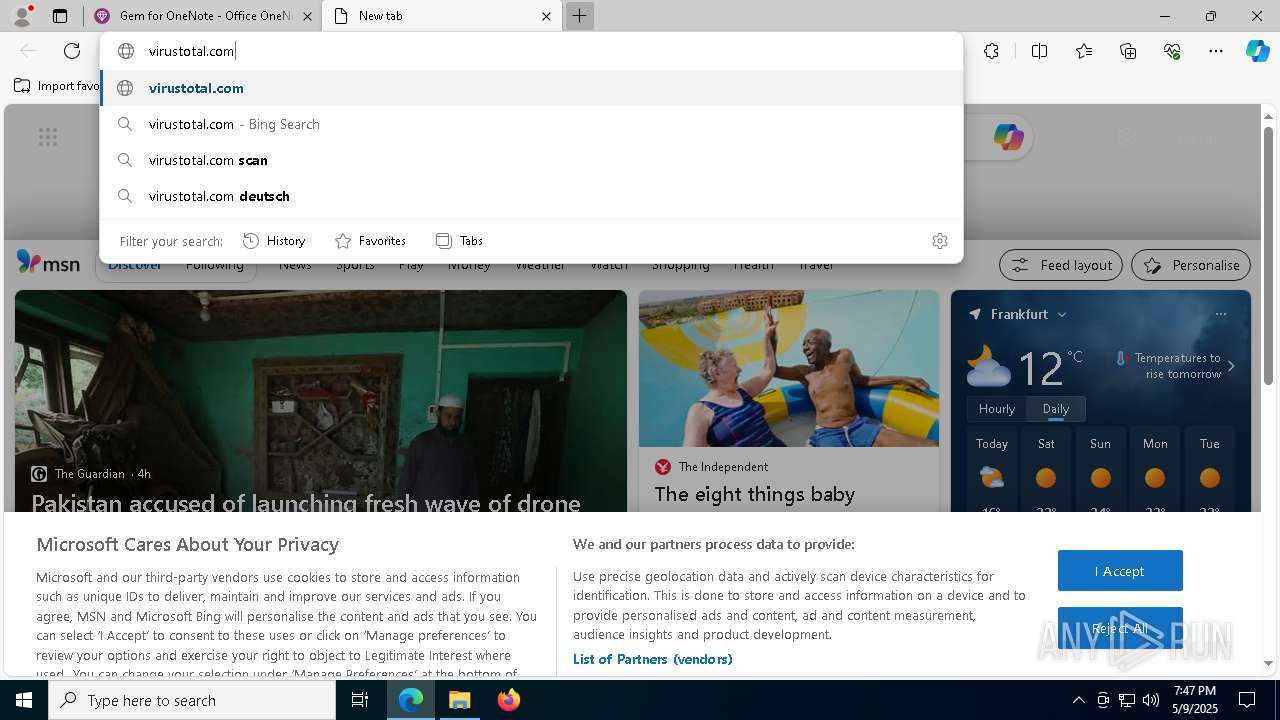Open the notification center icon
This screenshot has width=1280, height=720.
(x=1247, y=700)
